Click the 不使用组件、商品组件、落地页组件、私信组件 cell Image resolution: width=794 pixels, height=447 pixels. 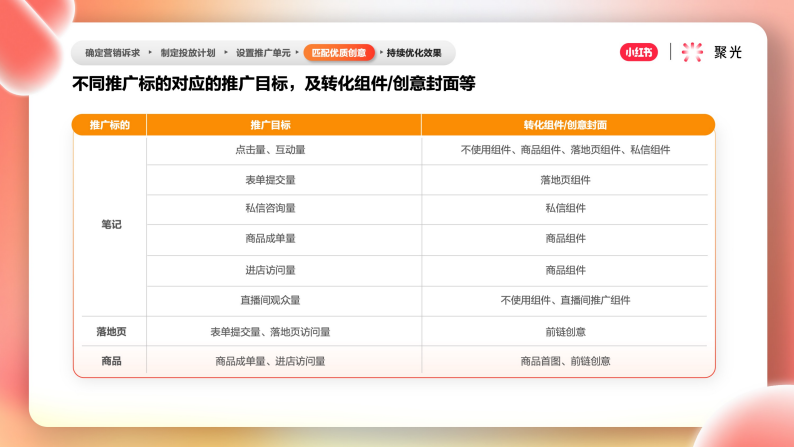point(565,150)
